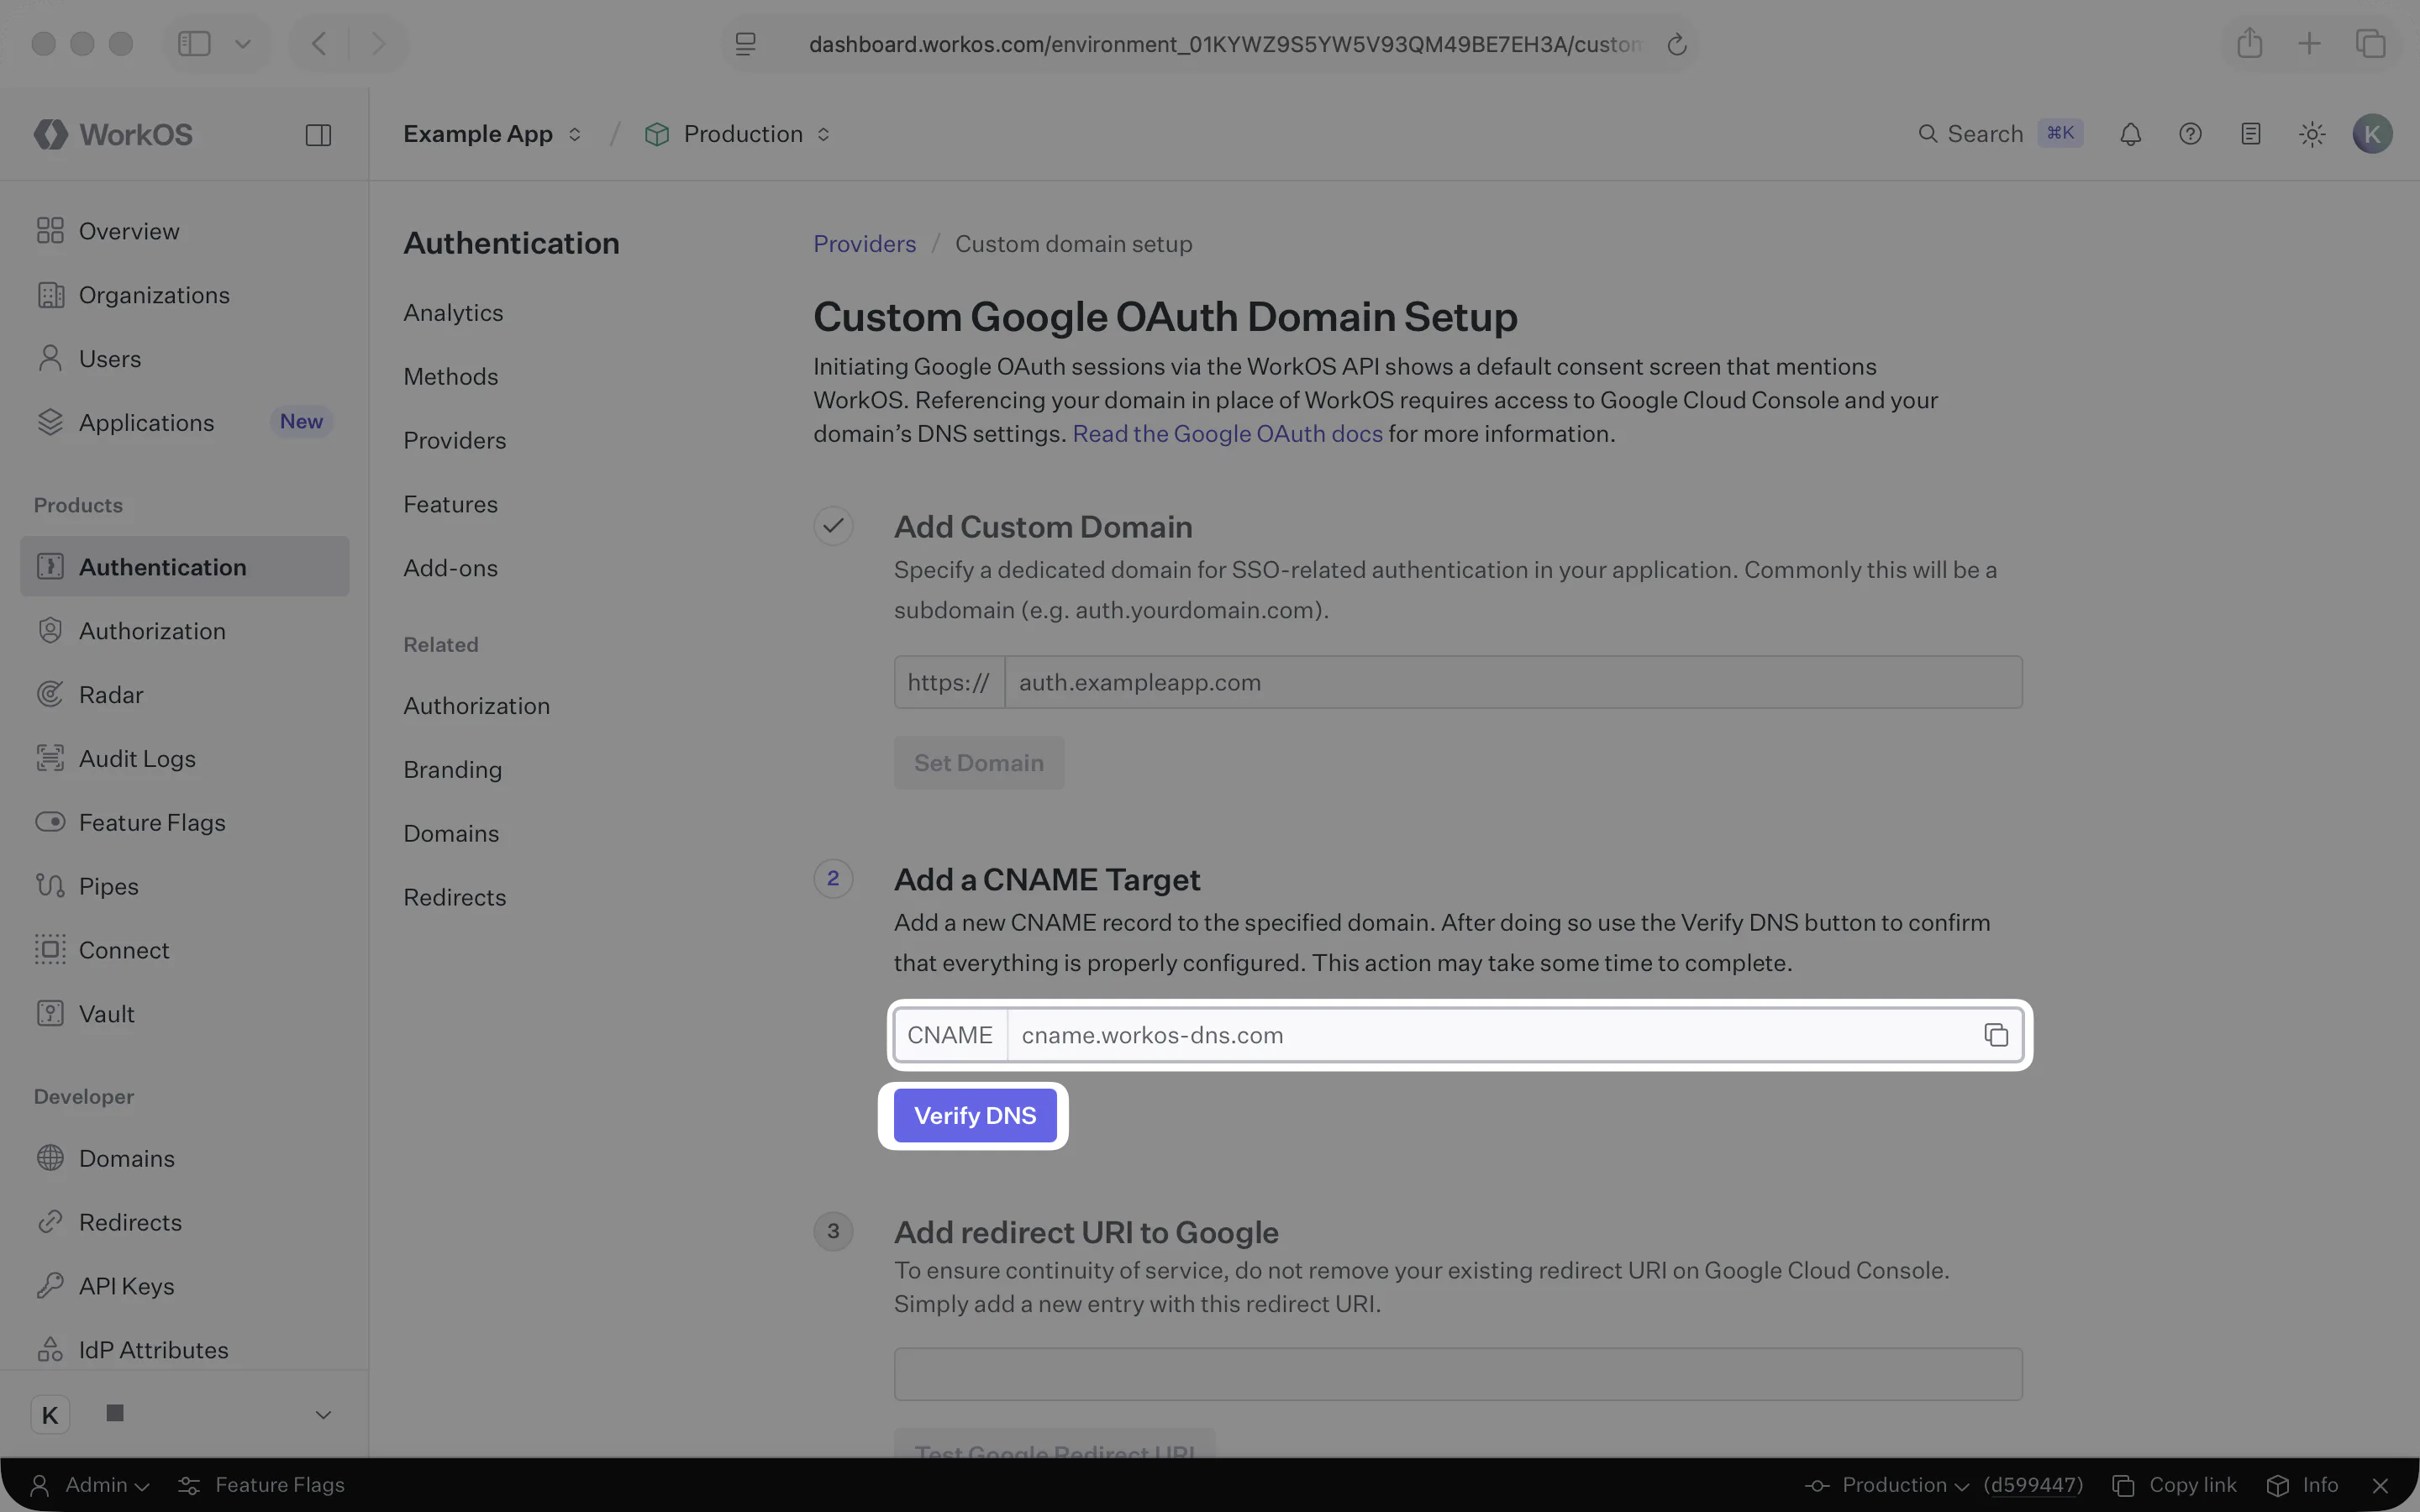Open Vault in the sidebar
The width and height of the screenshot is (2420, 1512).
tap(185, 1014)
